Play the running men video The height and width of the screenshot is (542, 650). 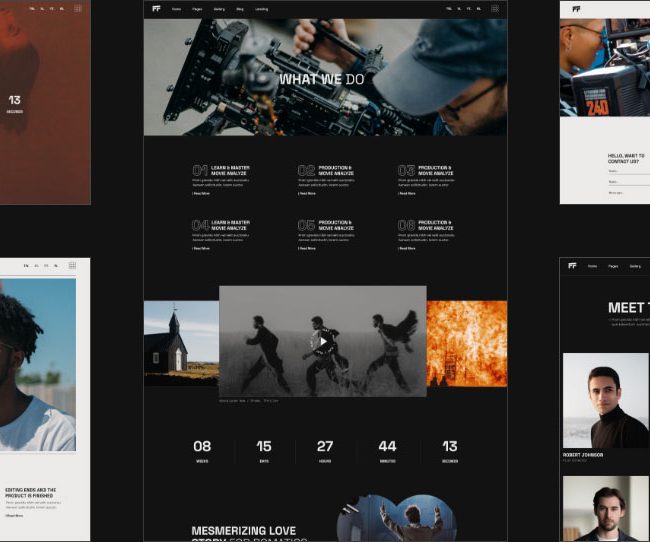coord(323,341)
